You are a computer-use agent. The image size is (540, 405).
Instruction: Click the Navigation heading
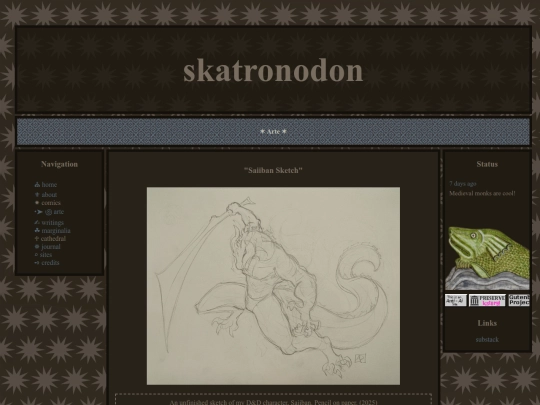pyautogui.click(x=59, y=164)
